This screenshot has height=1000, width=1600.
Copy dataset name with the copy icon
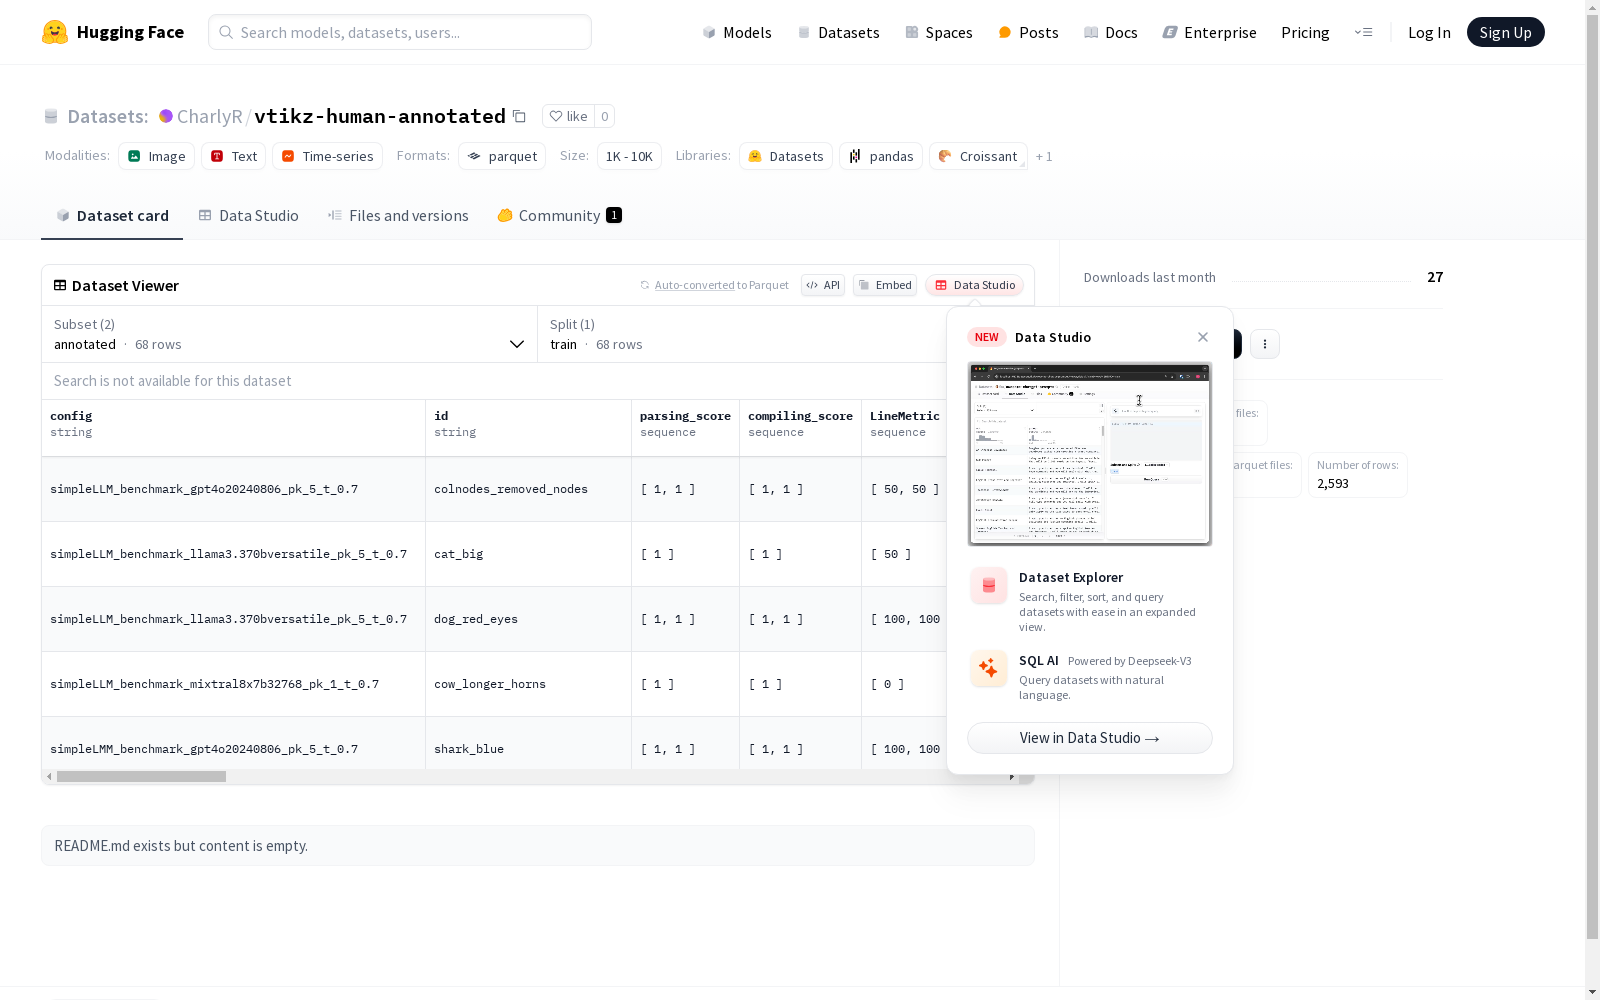tap(519, 116)
